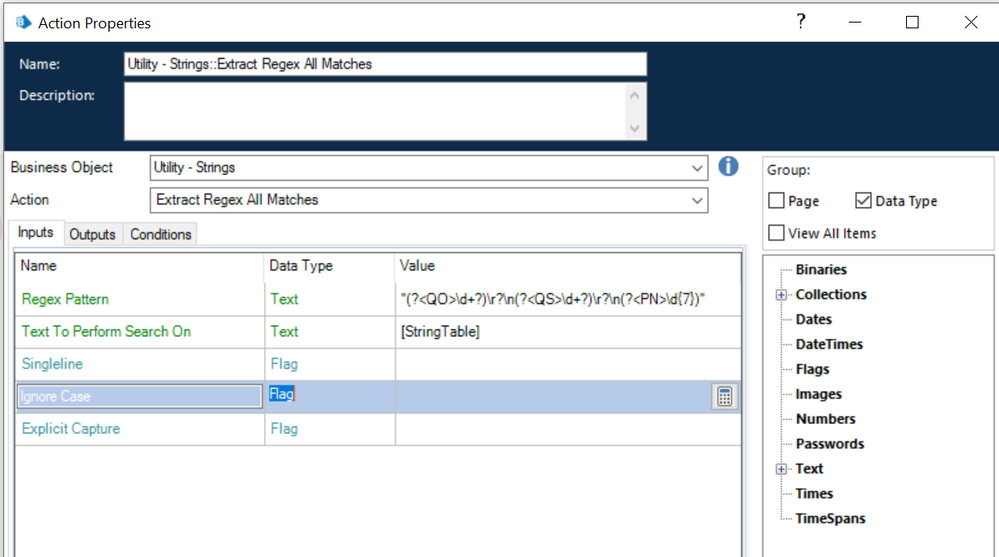Select the Collections tree item
The image size is (999, 557).
coord(831,294)
